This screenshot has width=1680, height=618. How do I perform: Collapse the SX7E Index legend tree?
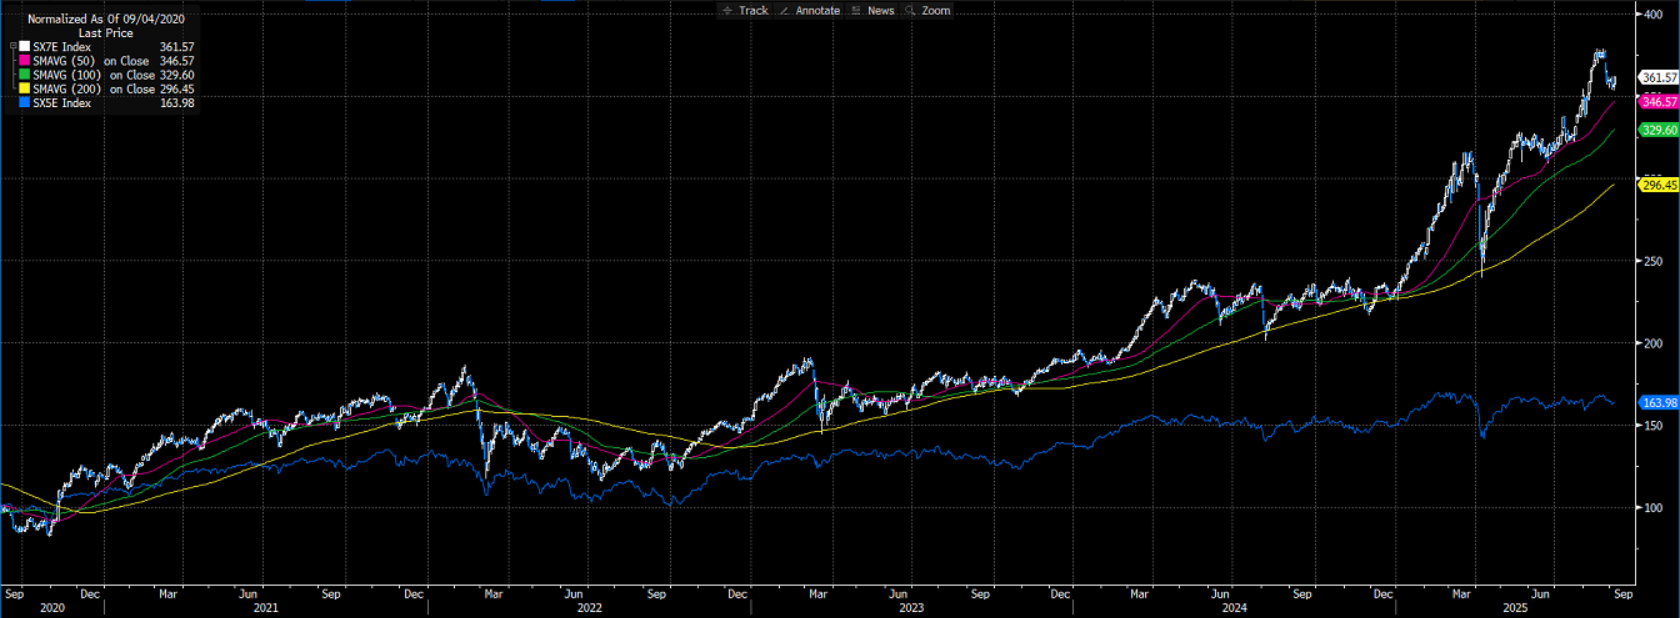13,47
